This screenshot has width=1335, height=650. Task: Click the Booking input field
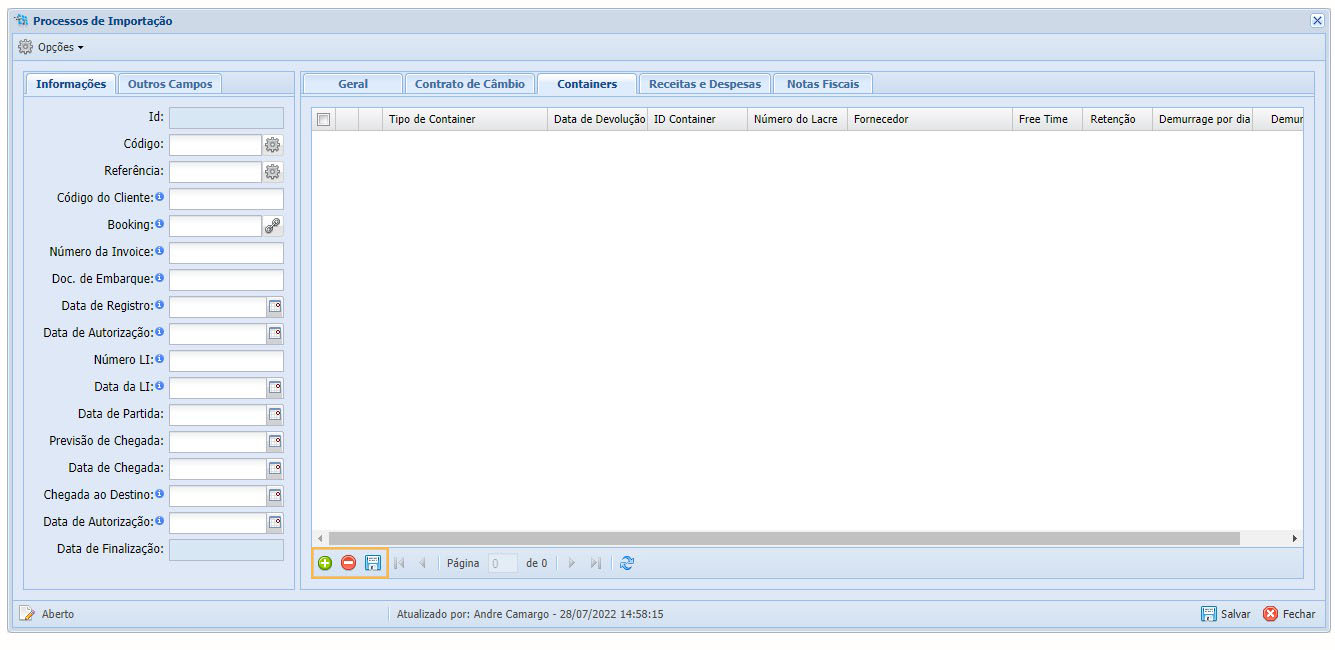pyautogui.click(x=215, y=226)
